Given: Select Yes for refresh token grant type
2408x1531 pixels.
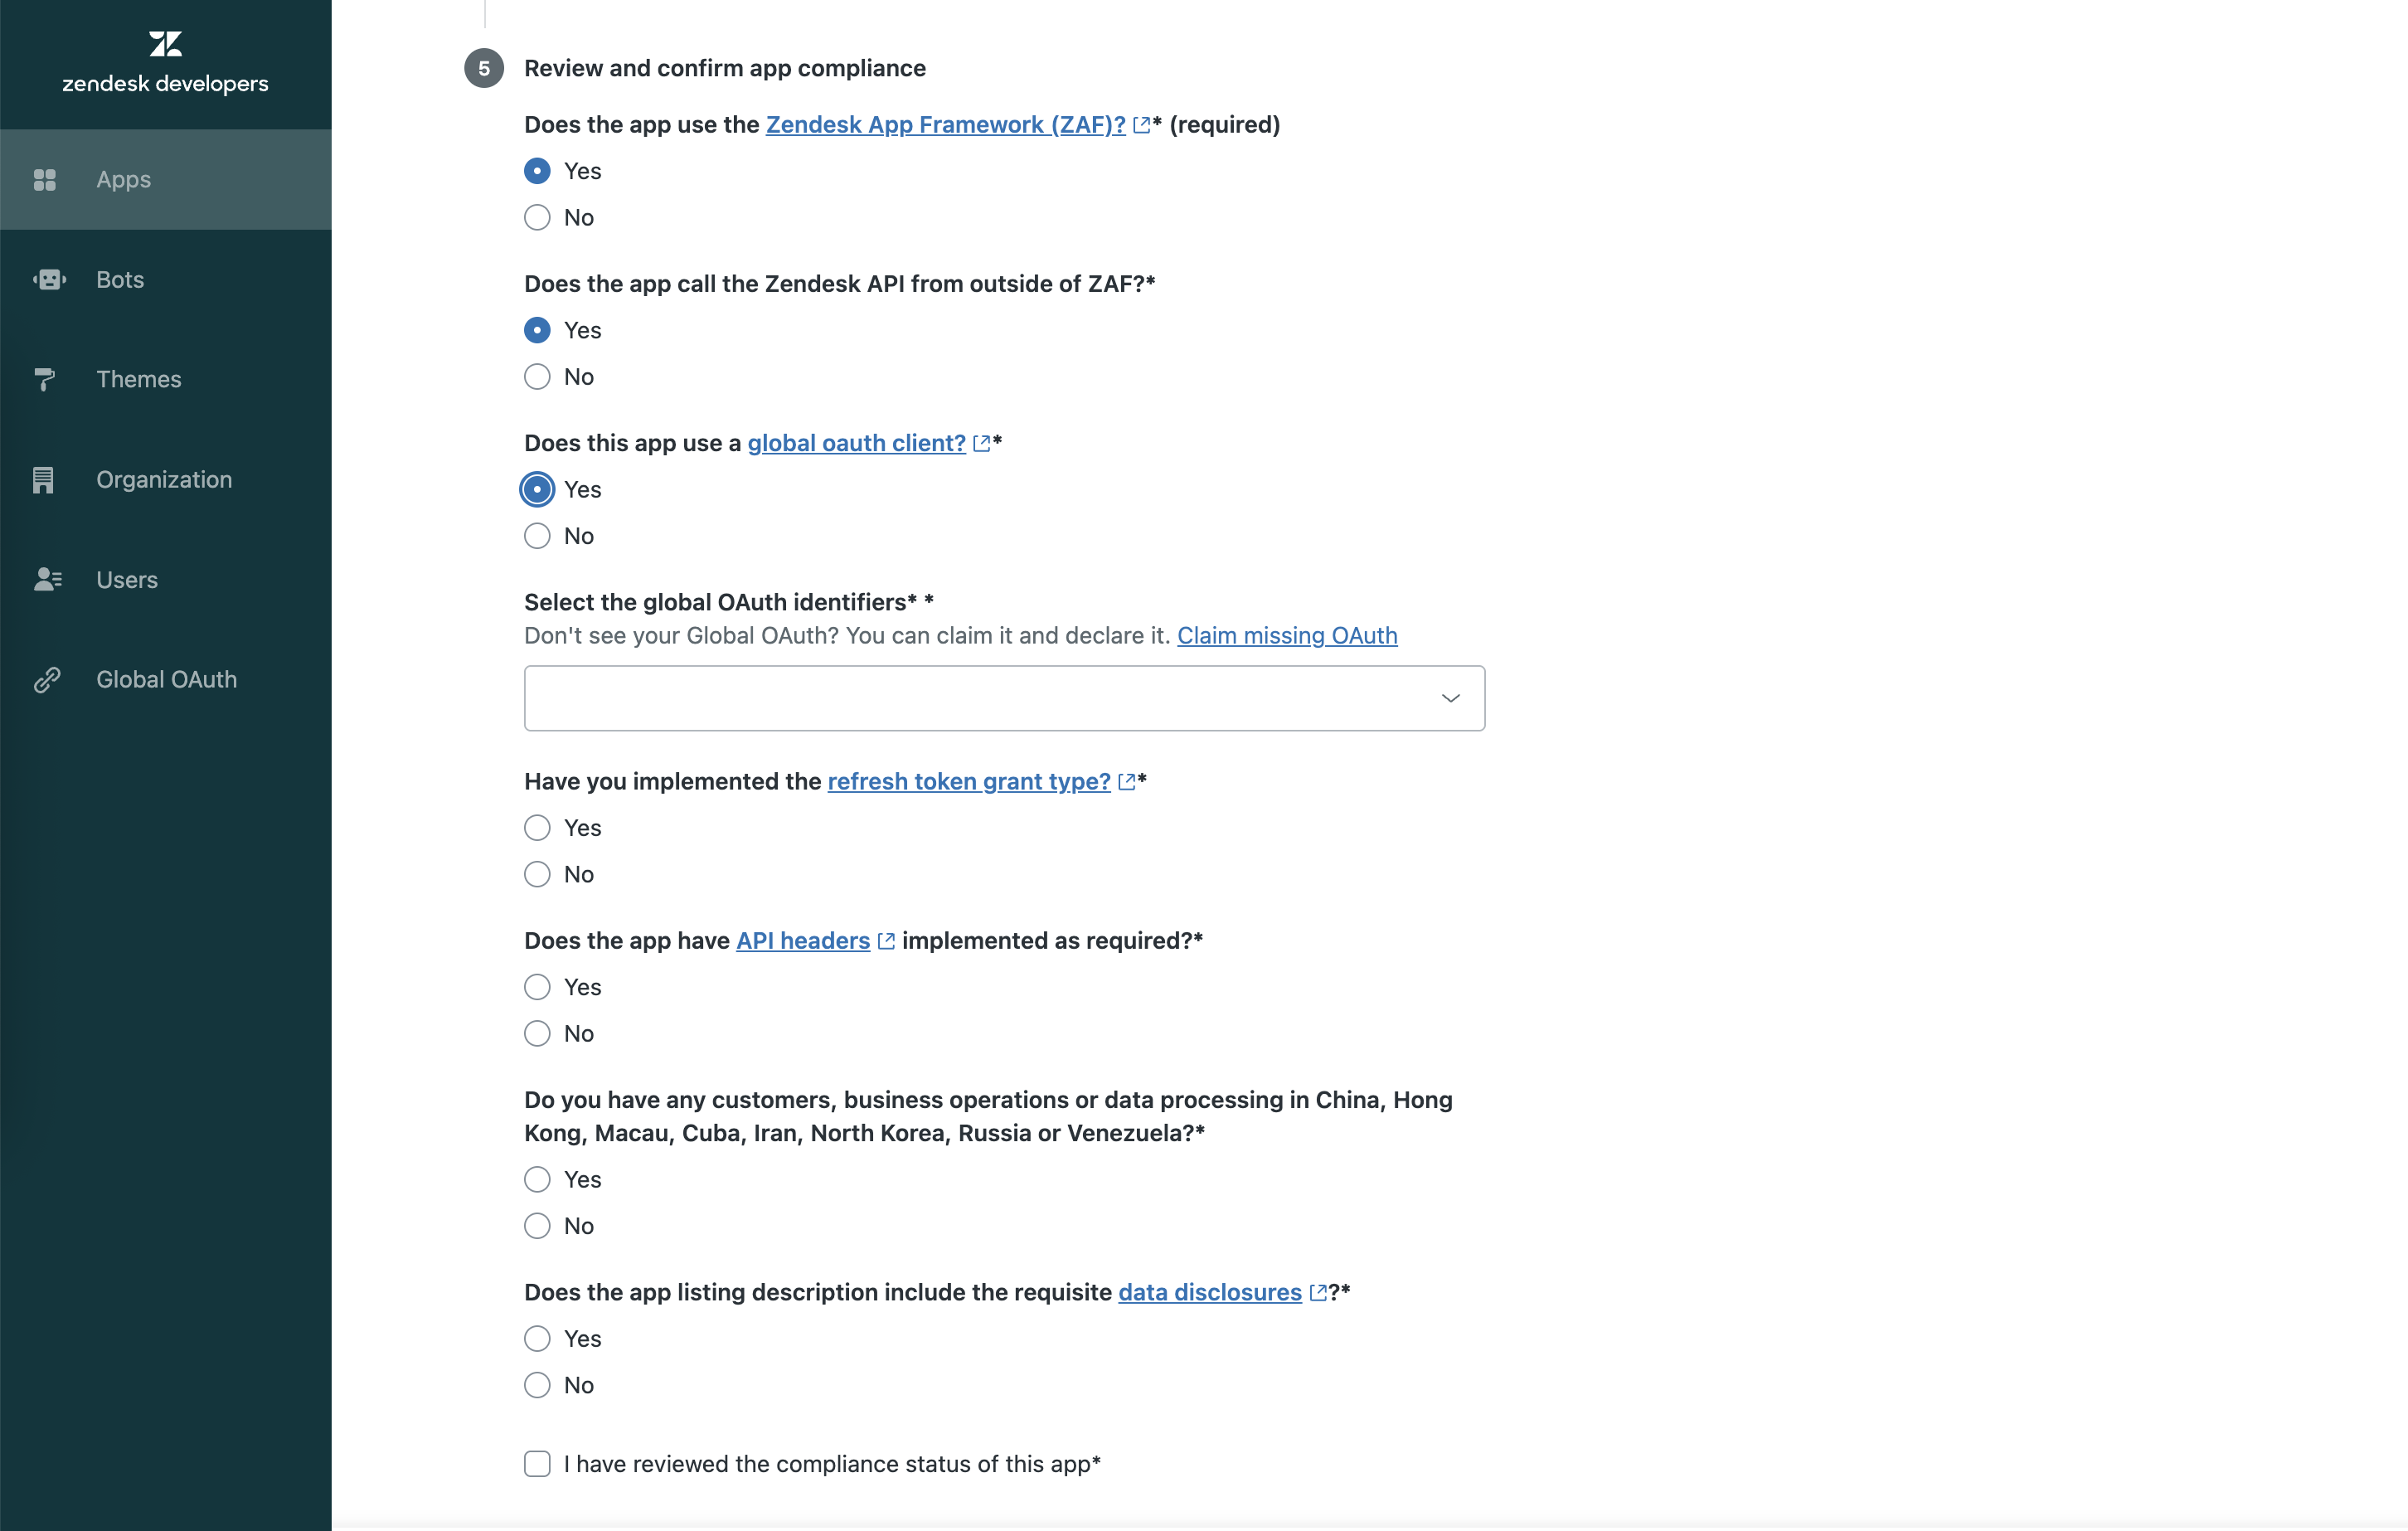Looking at the screenshot, I should tap(537, 828).
